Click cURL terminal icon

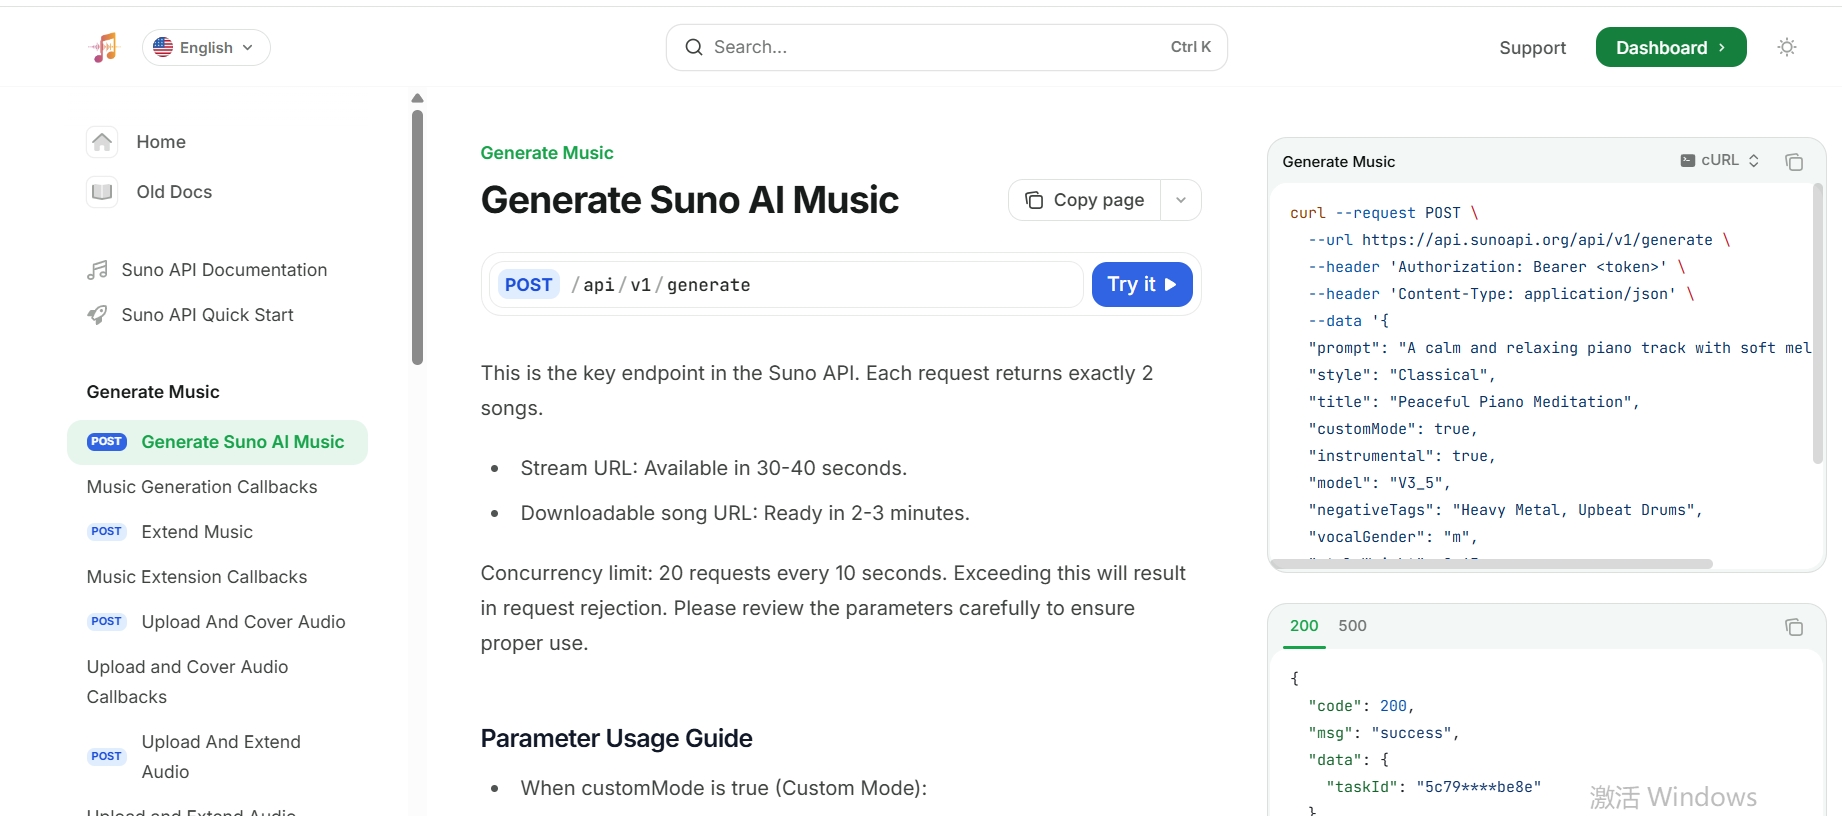pos(1688,160)
